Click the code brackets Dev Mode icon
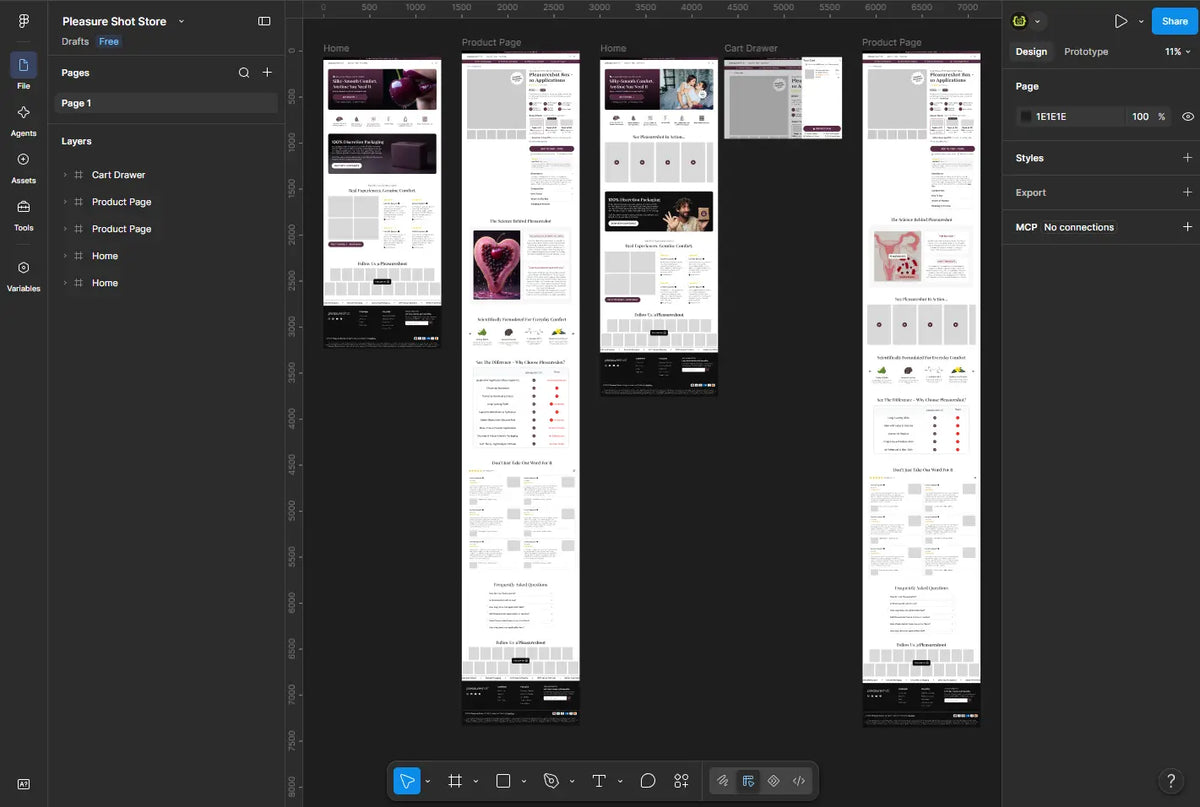The width and height of the screenshot is (1200, 807). click(x=799, y=781)
